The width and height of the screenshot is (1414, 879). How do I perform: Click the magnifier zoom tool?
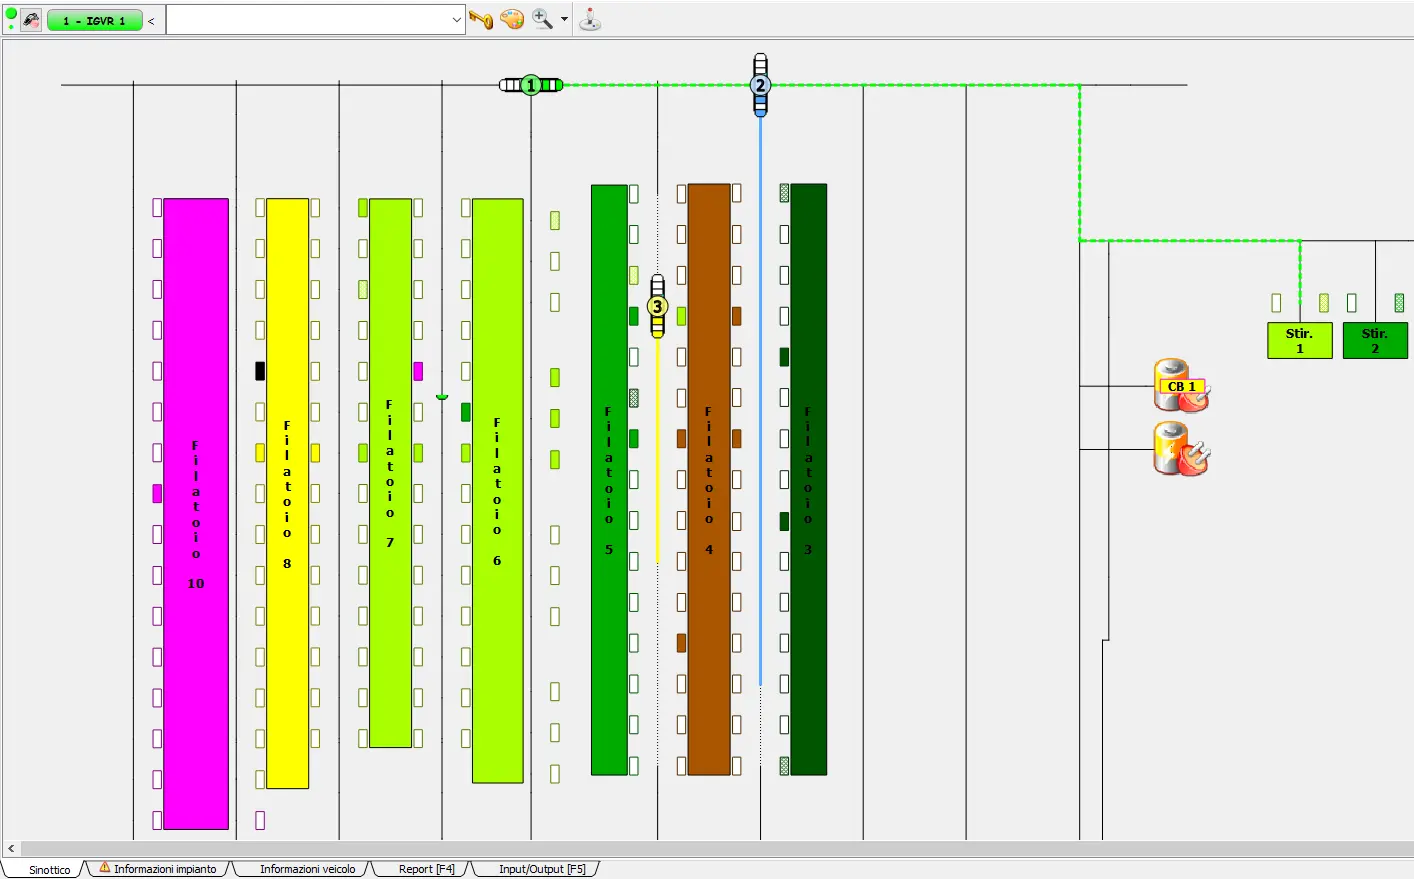click(x=542, y=20)
